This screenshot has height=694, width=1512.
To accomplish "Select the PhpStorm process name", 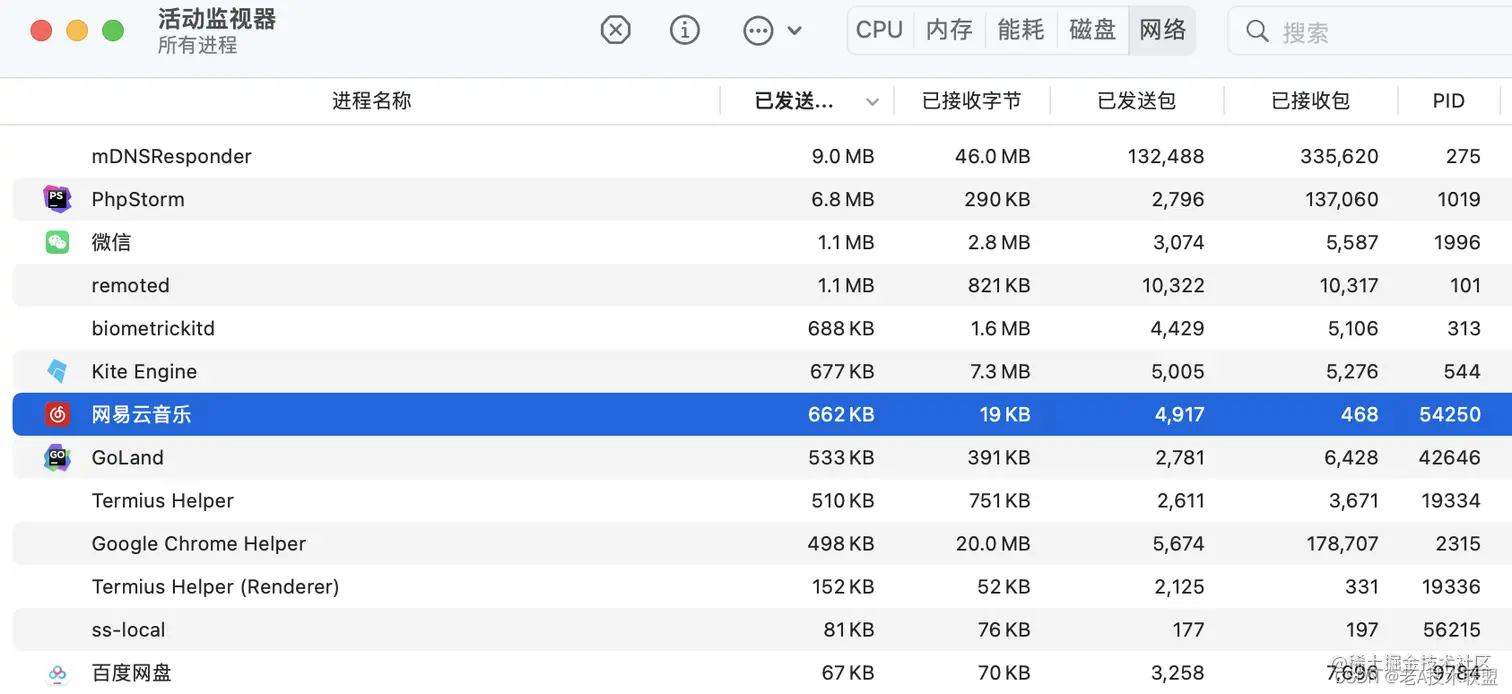I will (x=138, y=199).
